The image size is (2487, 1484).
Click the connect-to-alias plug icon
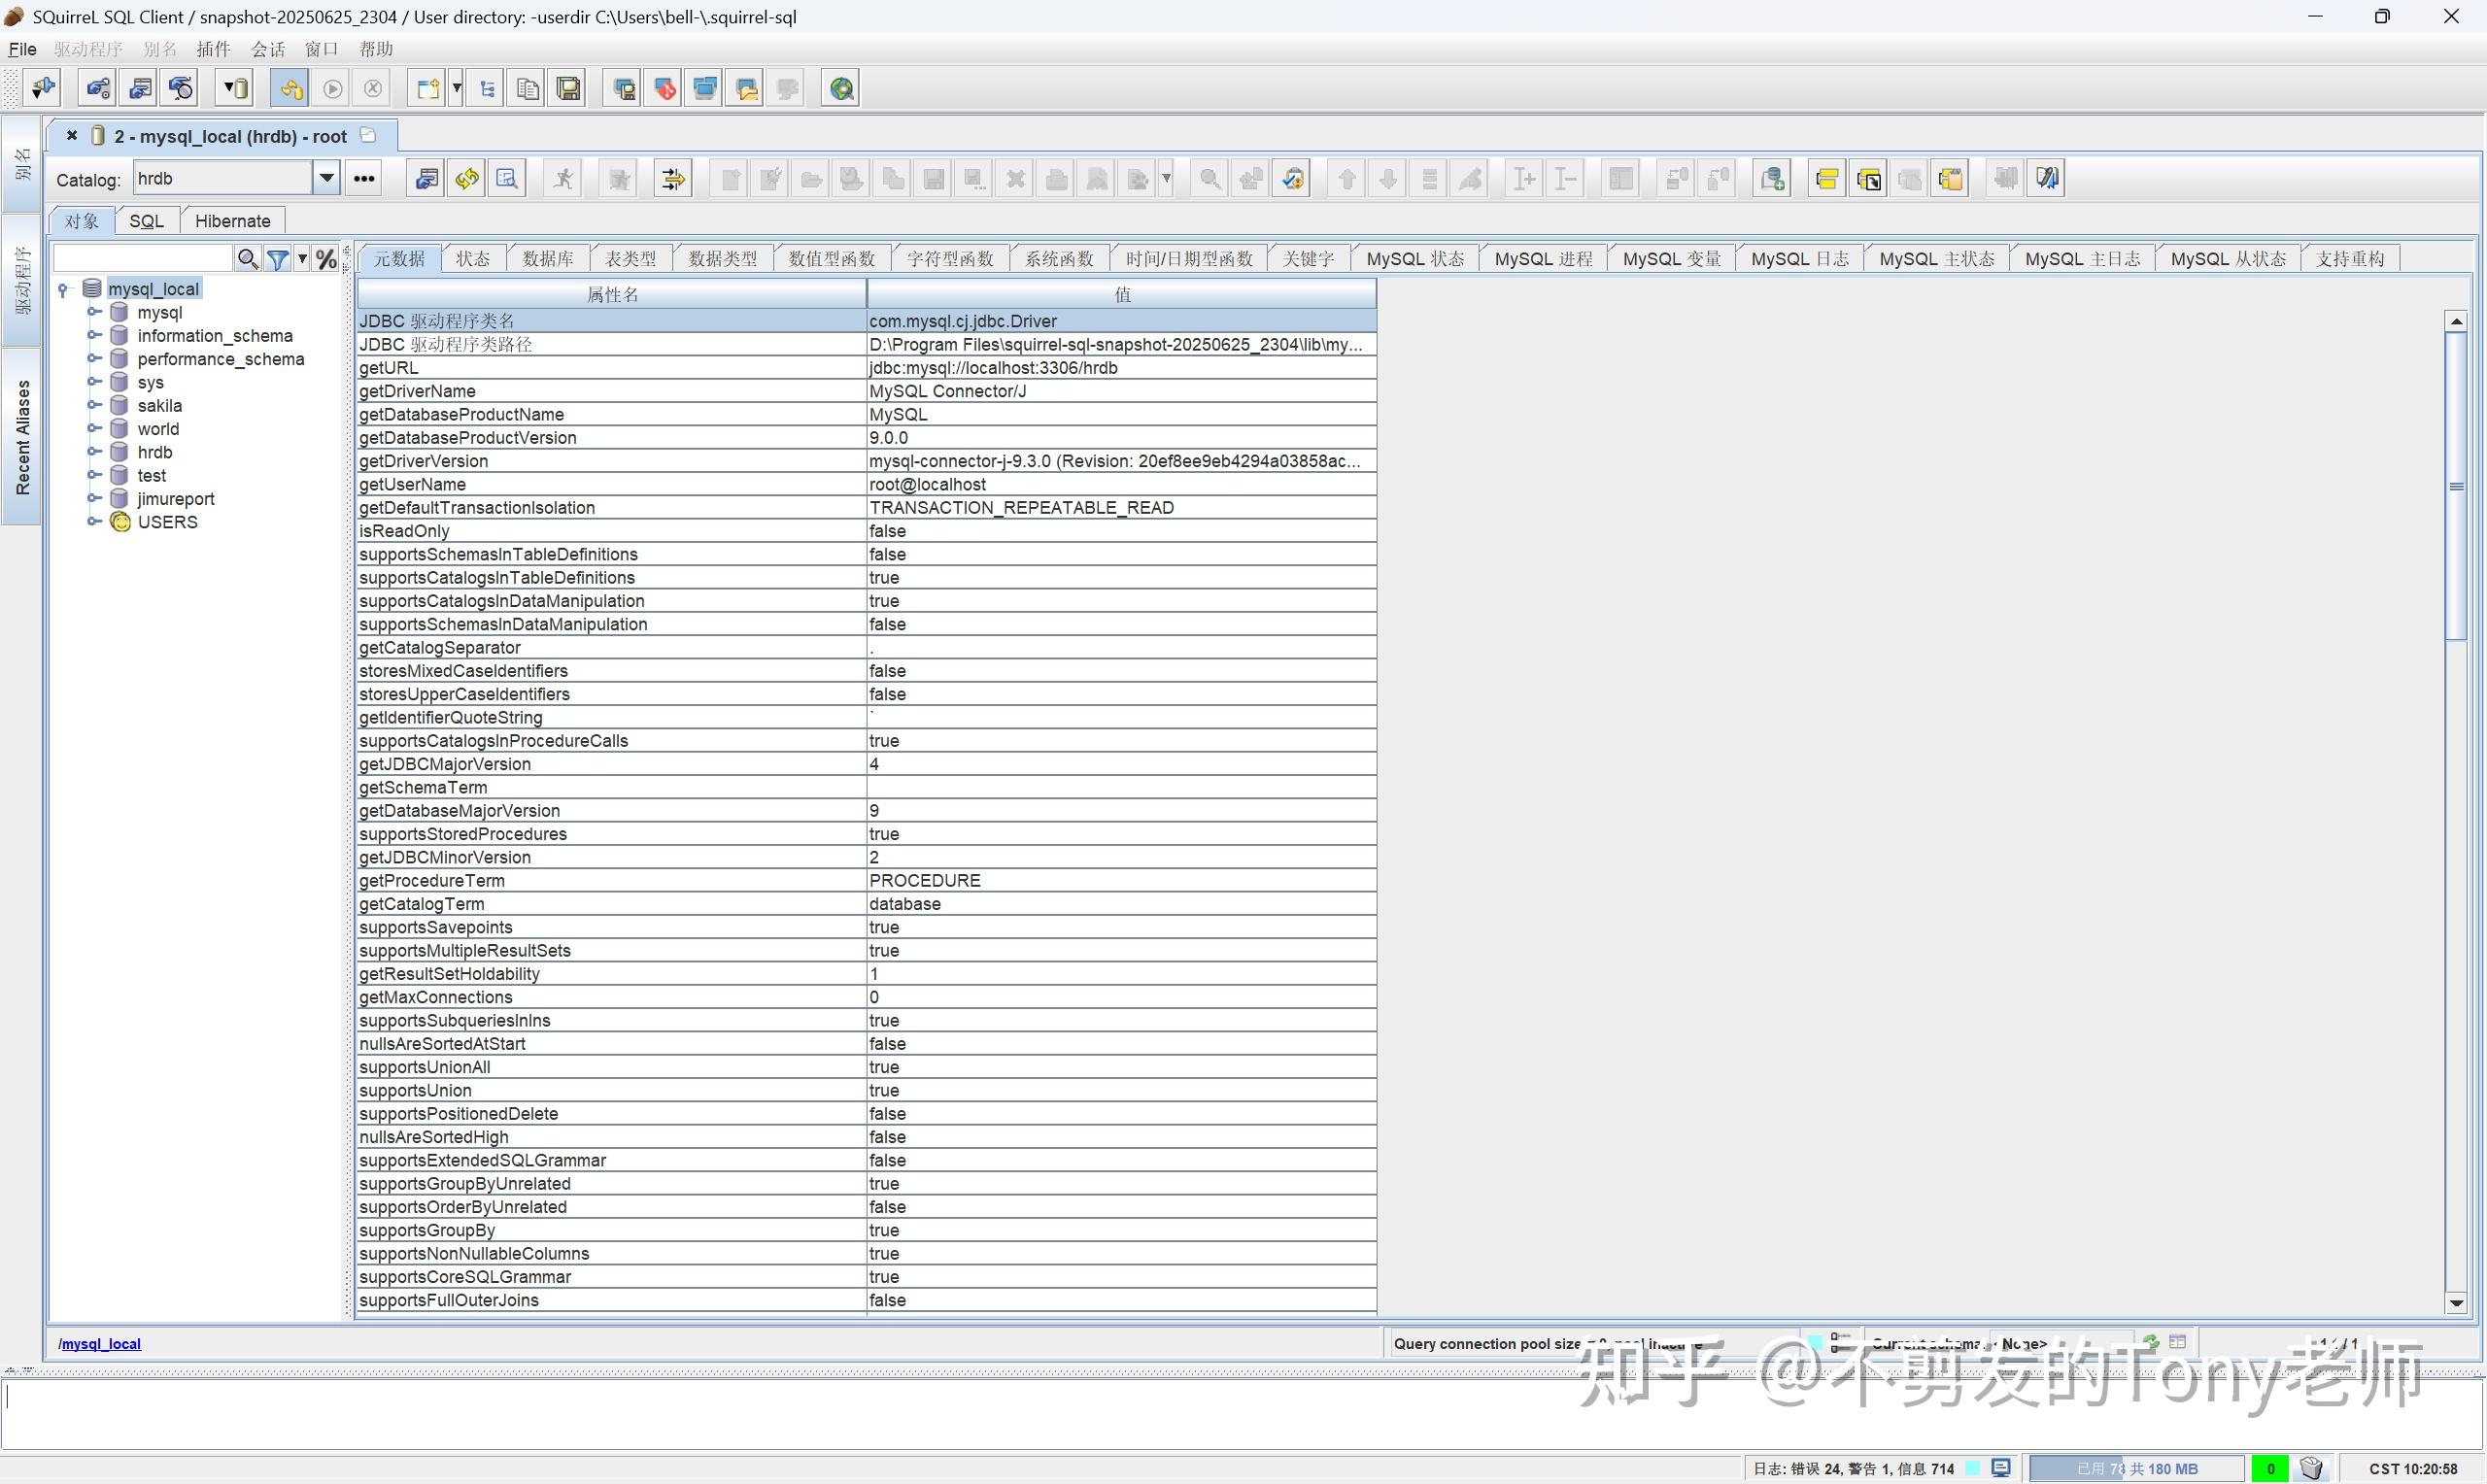[x=41, y=87]
